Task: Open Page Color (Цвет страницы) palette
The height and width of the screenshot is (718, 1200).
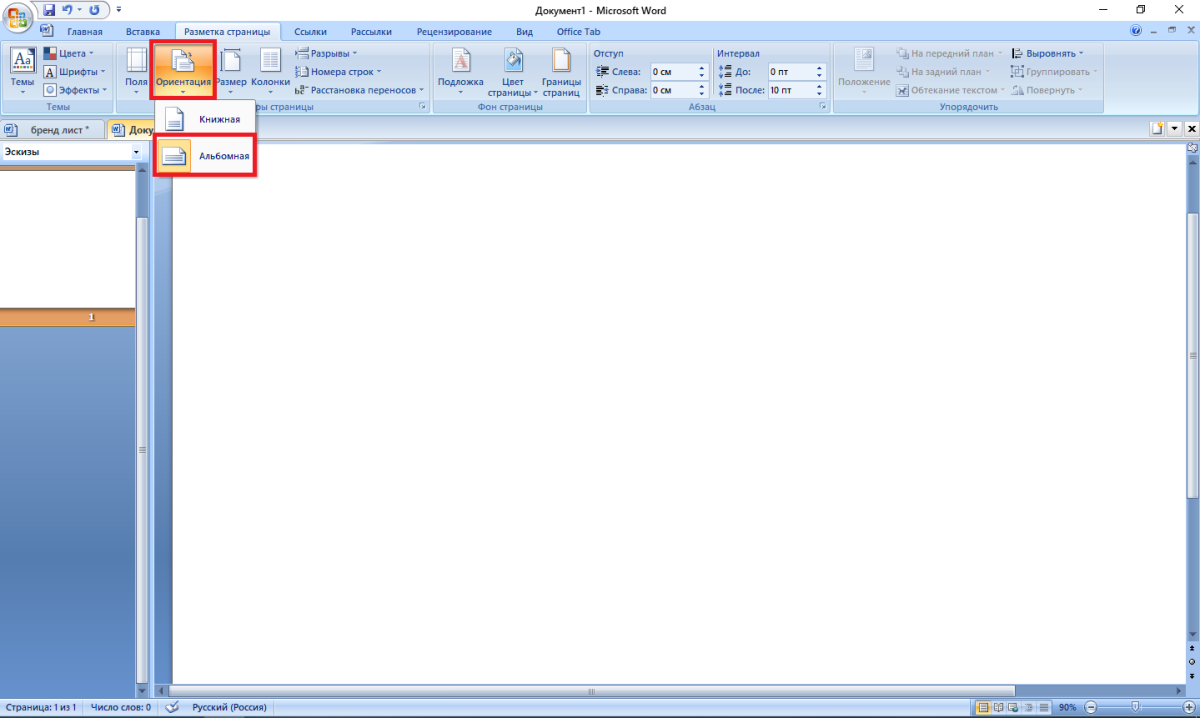Action: pos(513,72)
